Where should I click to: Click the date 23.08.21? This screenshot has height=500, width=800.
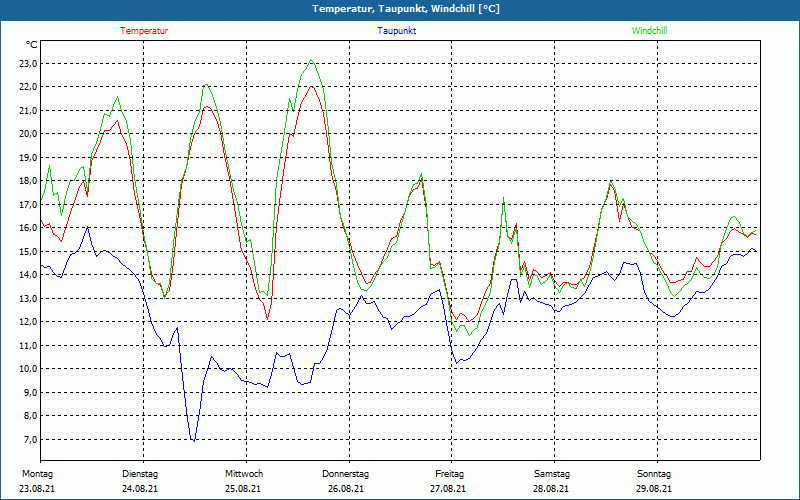pyautogui.click(x=37, y=489)
